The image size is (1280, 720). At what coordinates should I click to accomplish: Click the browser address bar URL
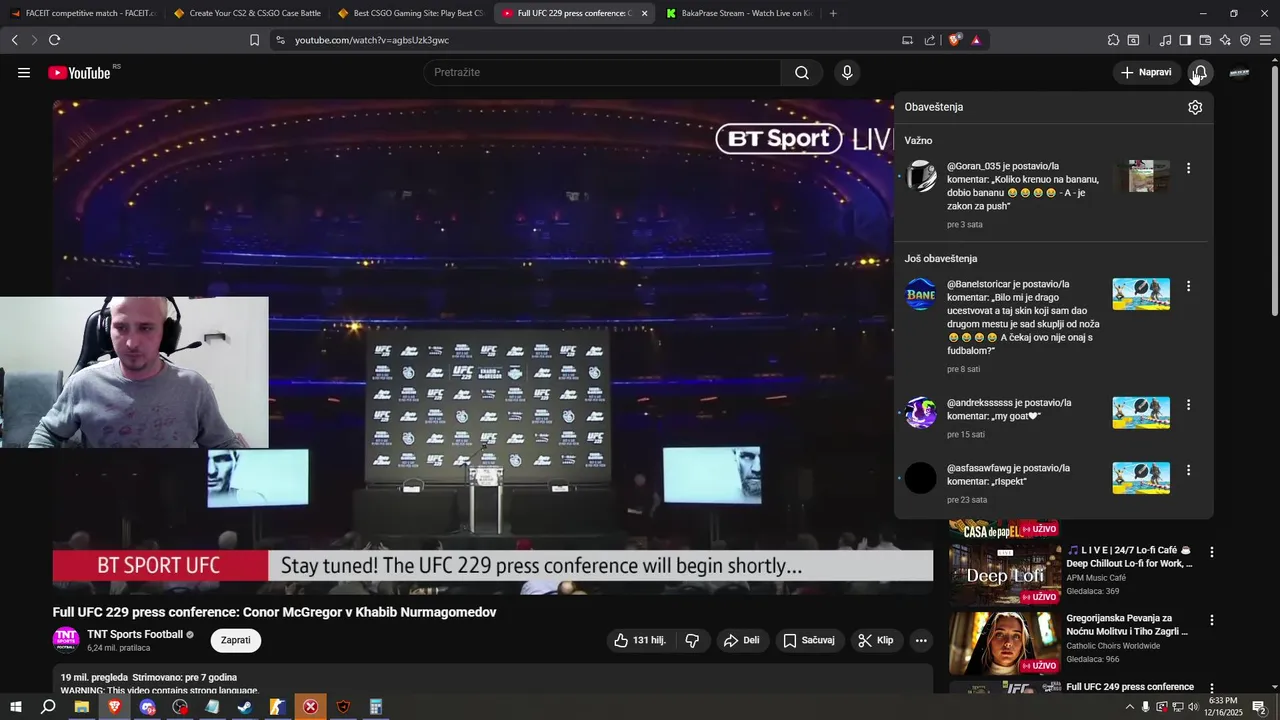(x=372, y=40)
